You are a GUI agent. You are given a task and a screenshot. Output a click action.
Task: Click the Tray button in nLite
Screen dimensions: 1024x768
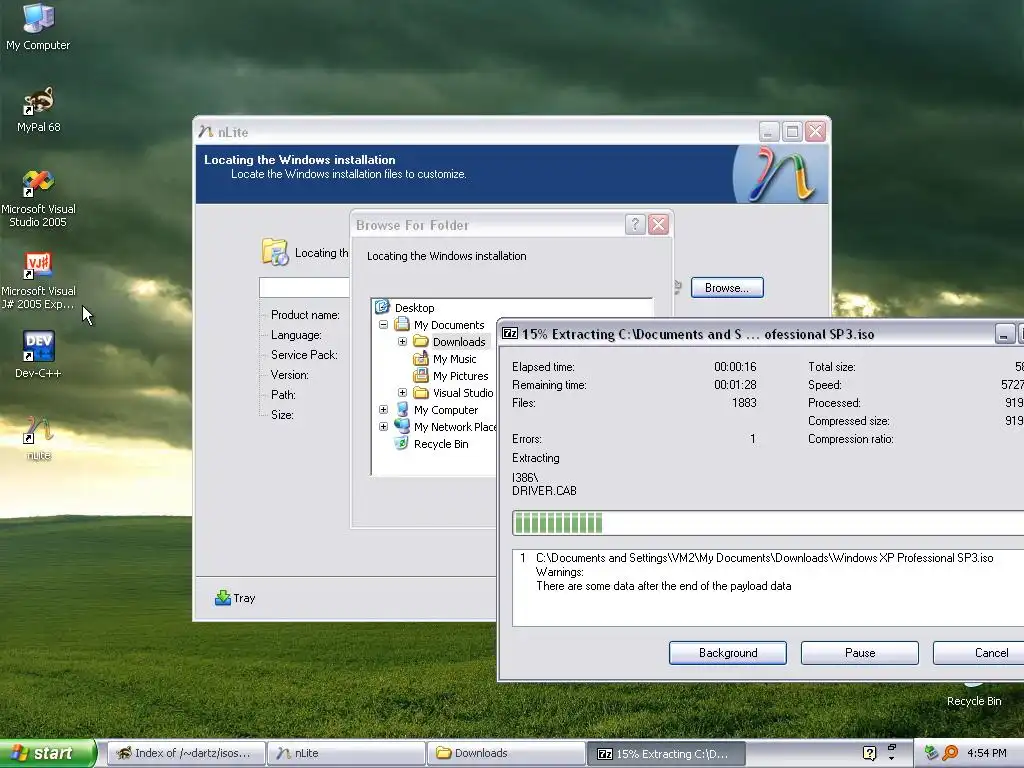click(x=235, y=598)
